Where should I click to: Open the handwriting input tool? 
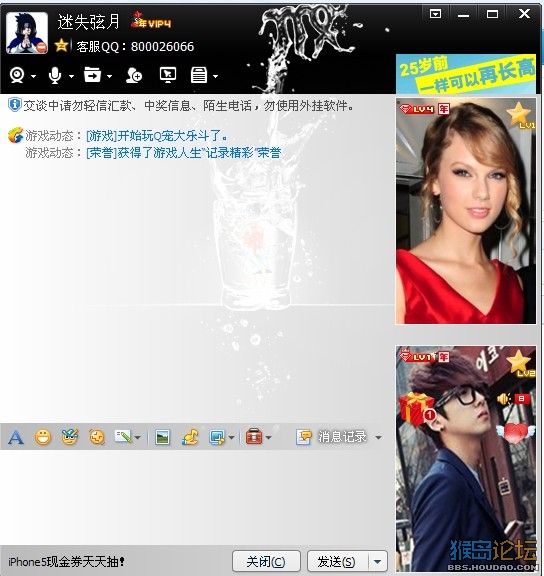123,437
